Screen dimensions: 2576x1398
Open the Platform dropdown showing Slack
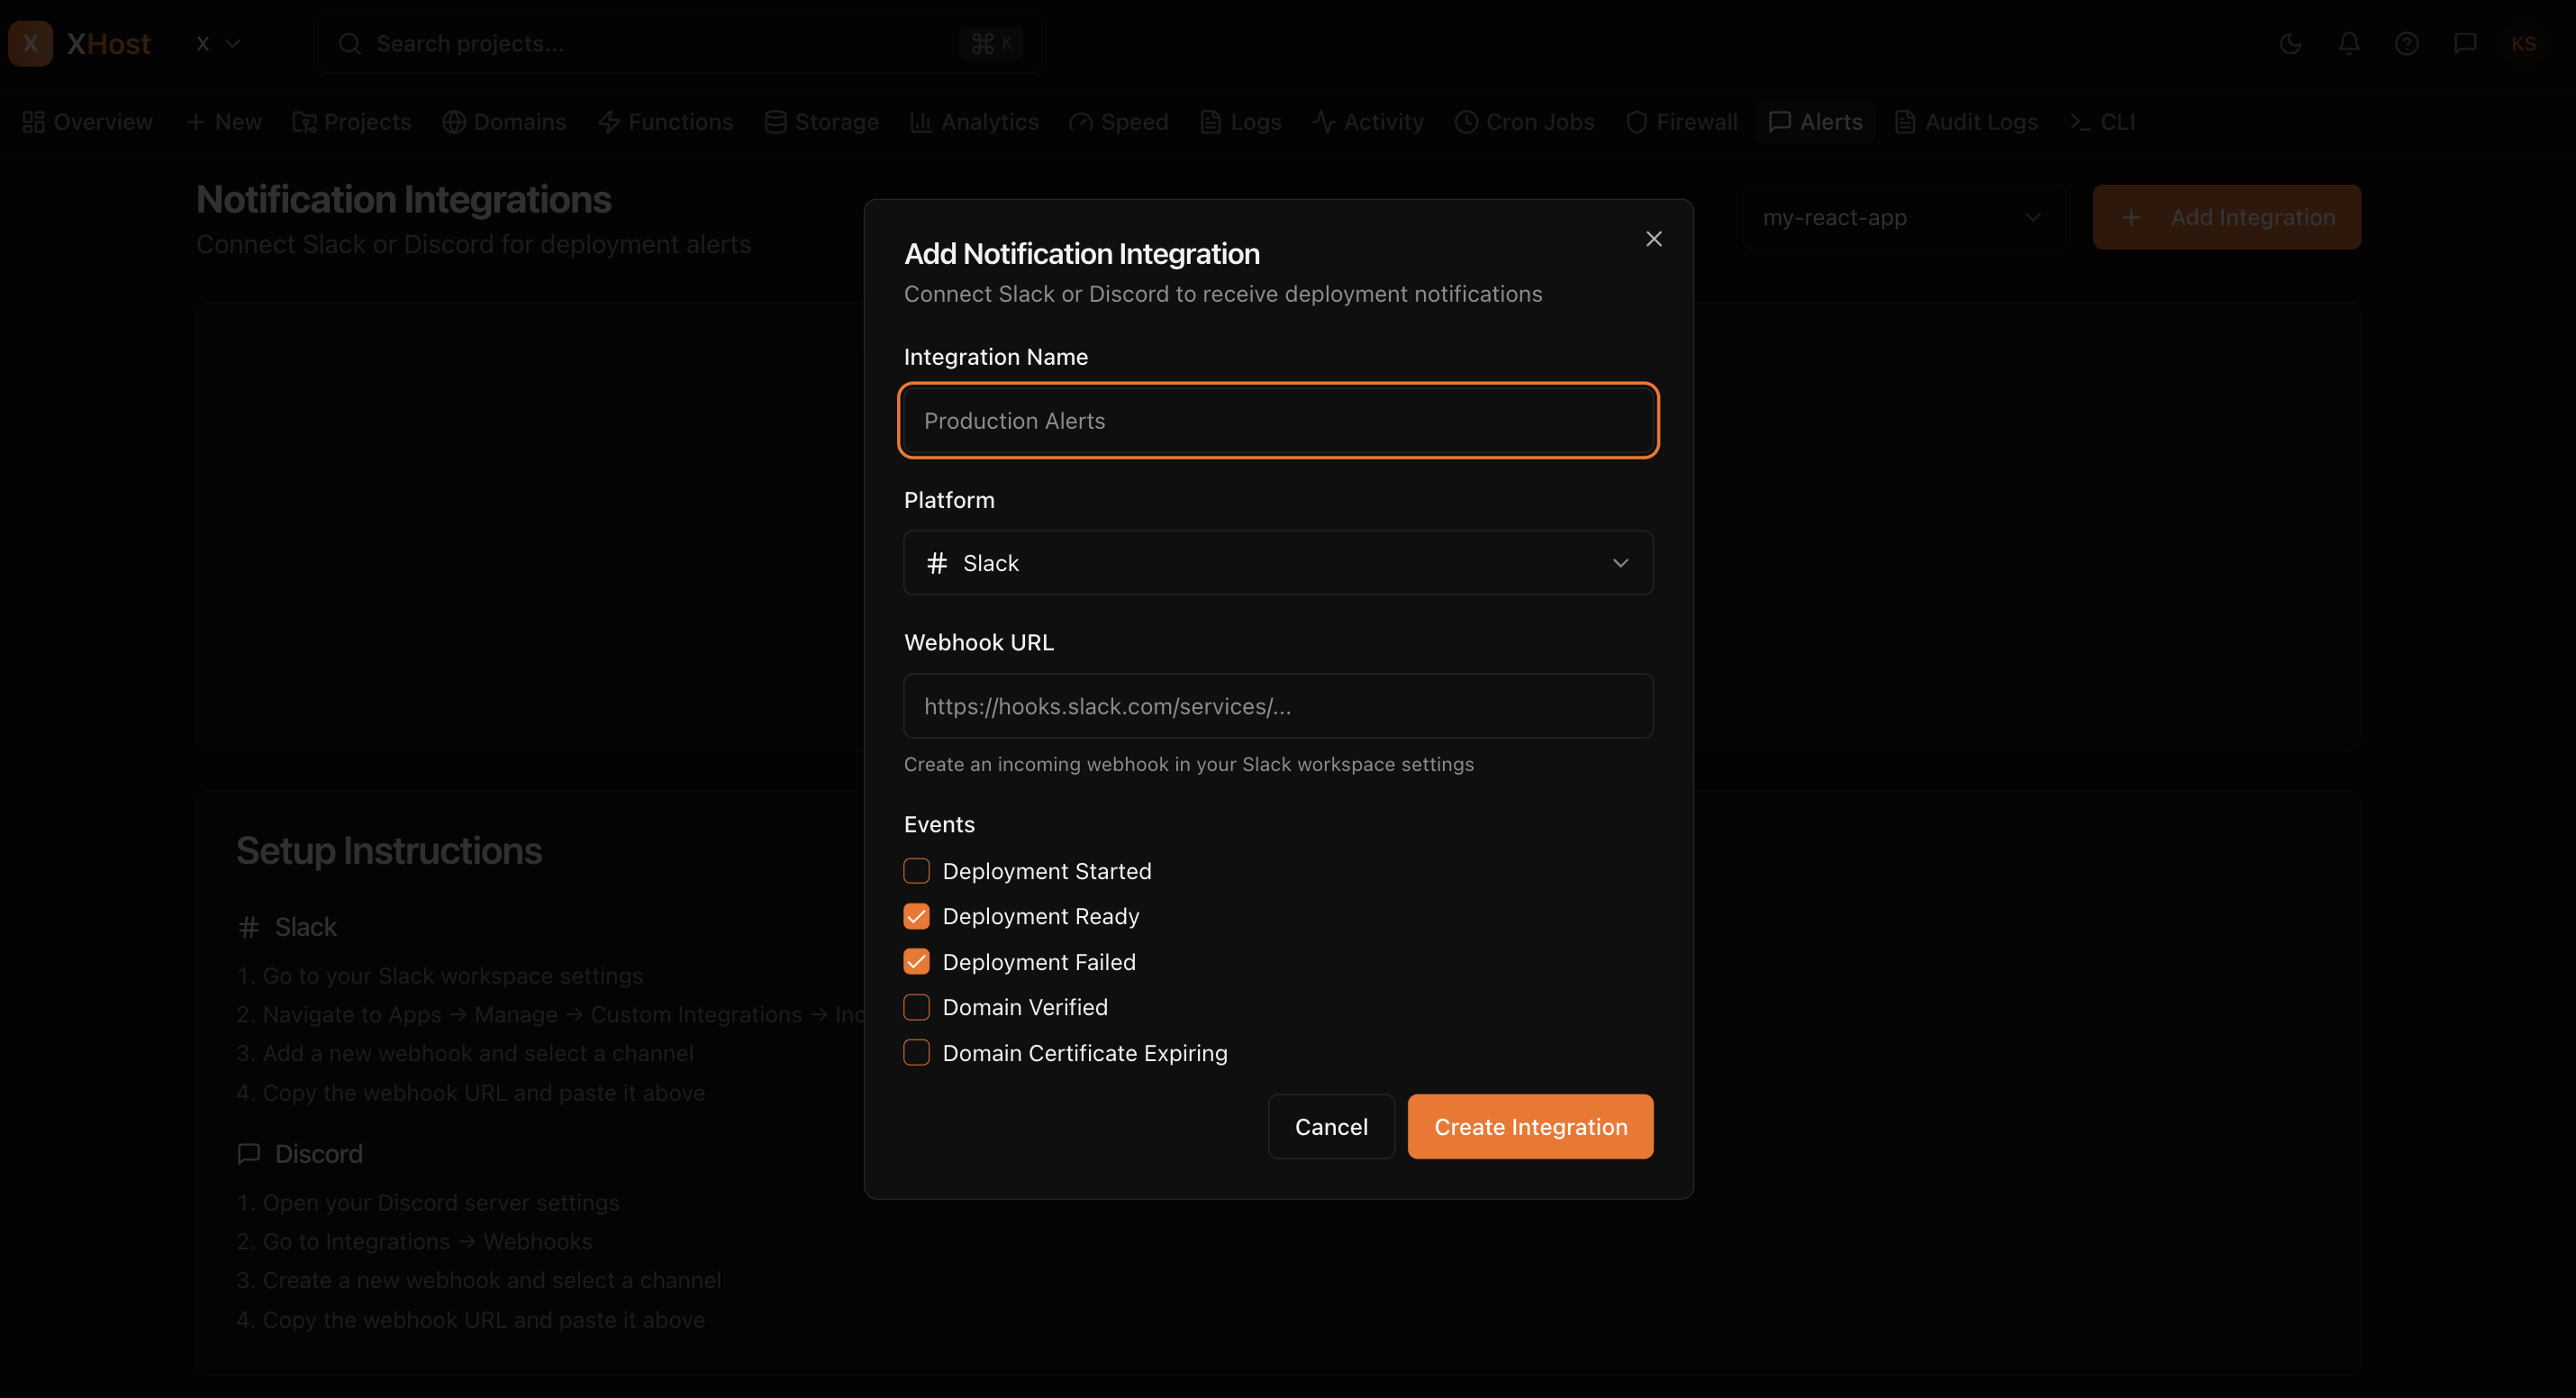point(1277,562)
